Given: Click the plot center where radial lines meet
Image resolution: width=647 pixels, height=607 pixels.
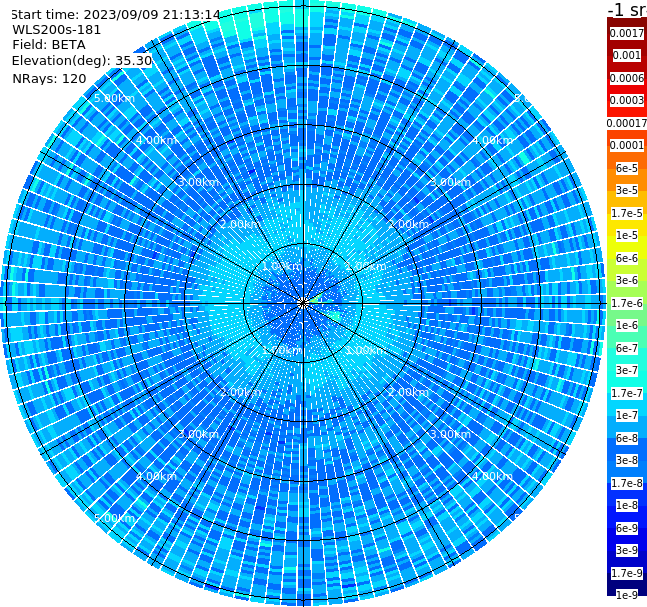Looking at the screenshot, I should [x=303, y=303].
